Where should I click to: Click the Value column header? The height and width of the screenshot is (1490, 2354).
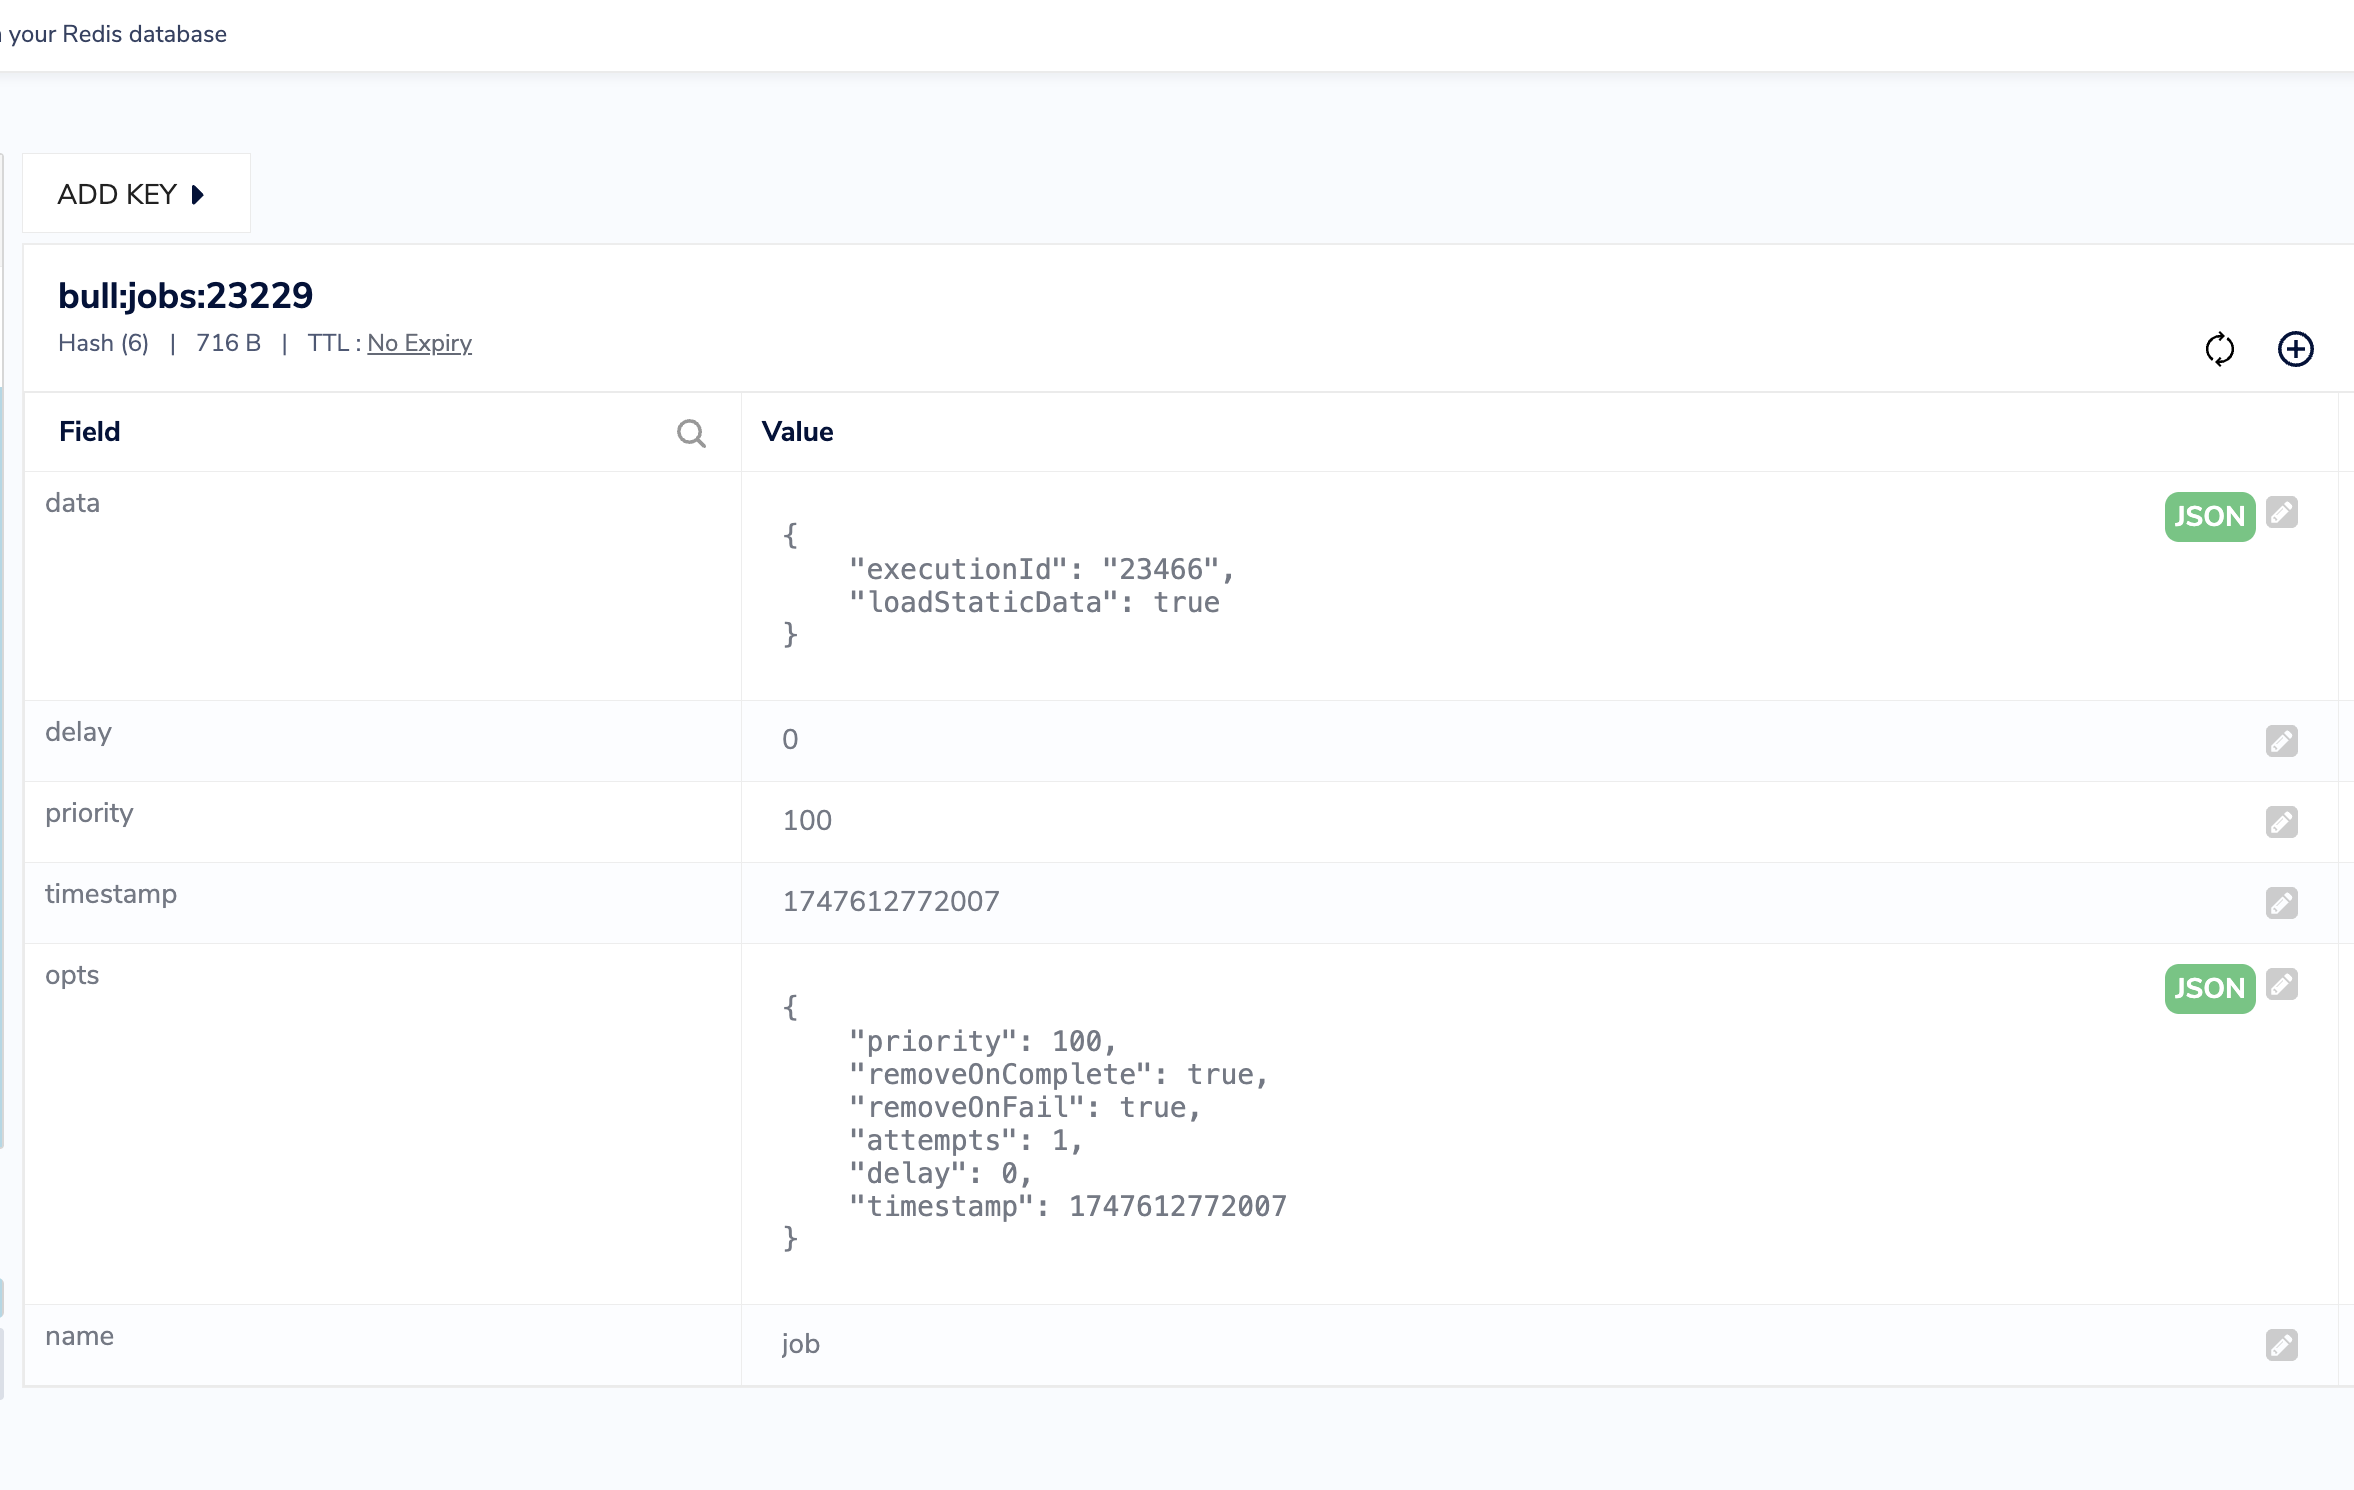(797, 431)
